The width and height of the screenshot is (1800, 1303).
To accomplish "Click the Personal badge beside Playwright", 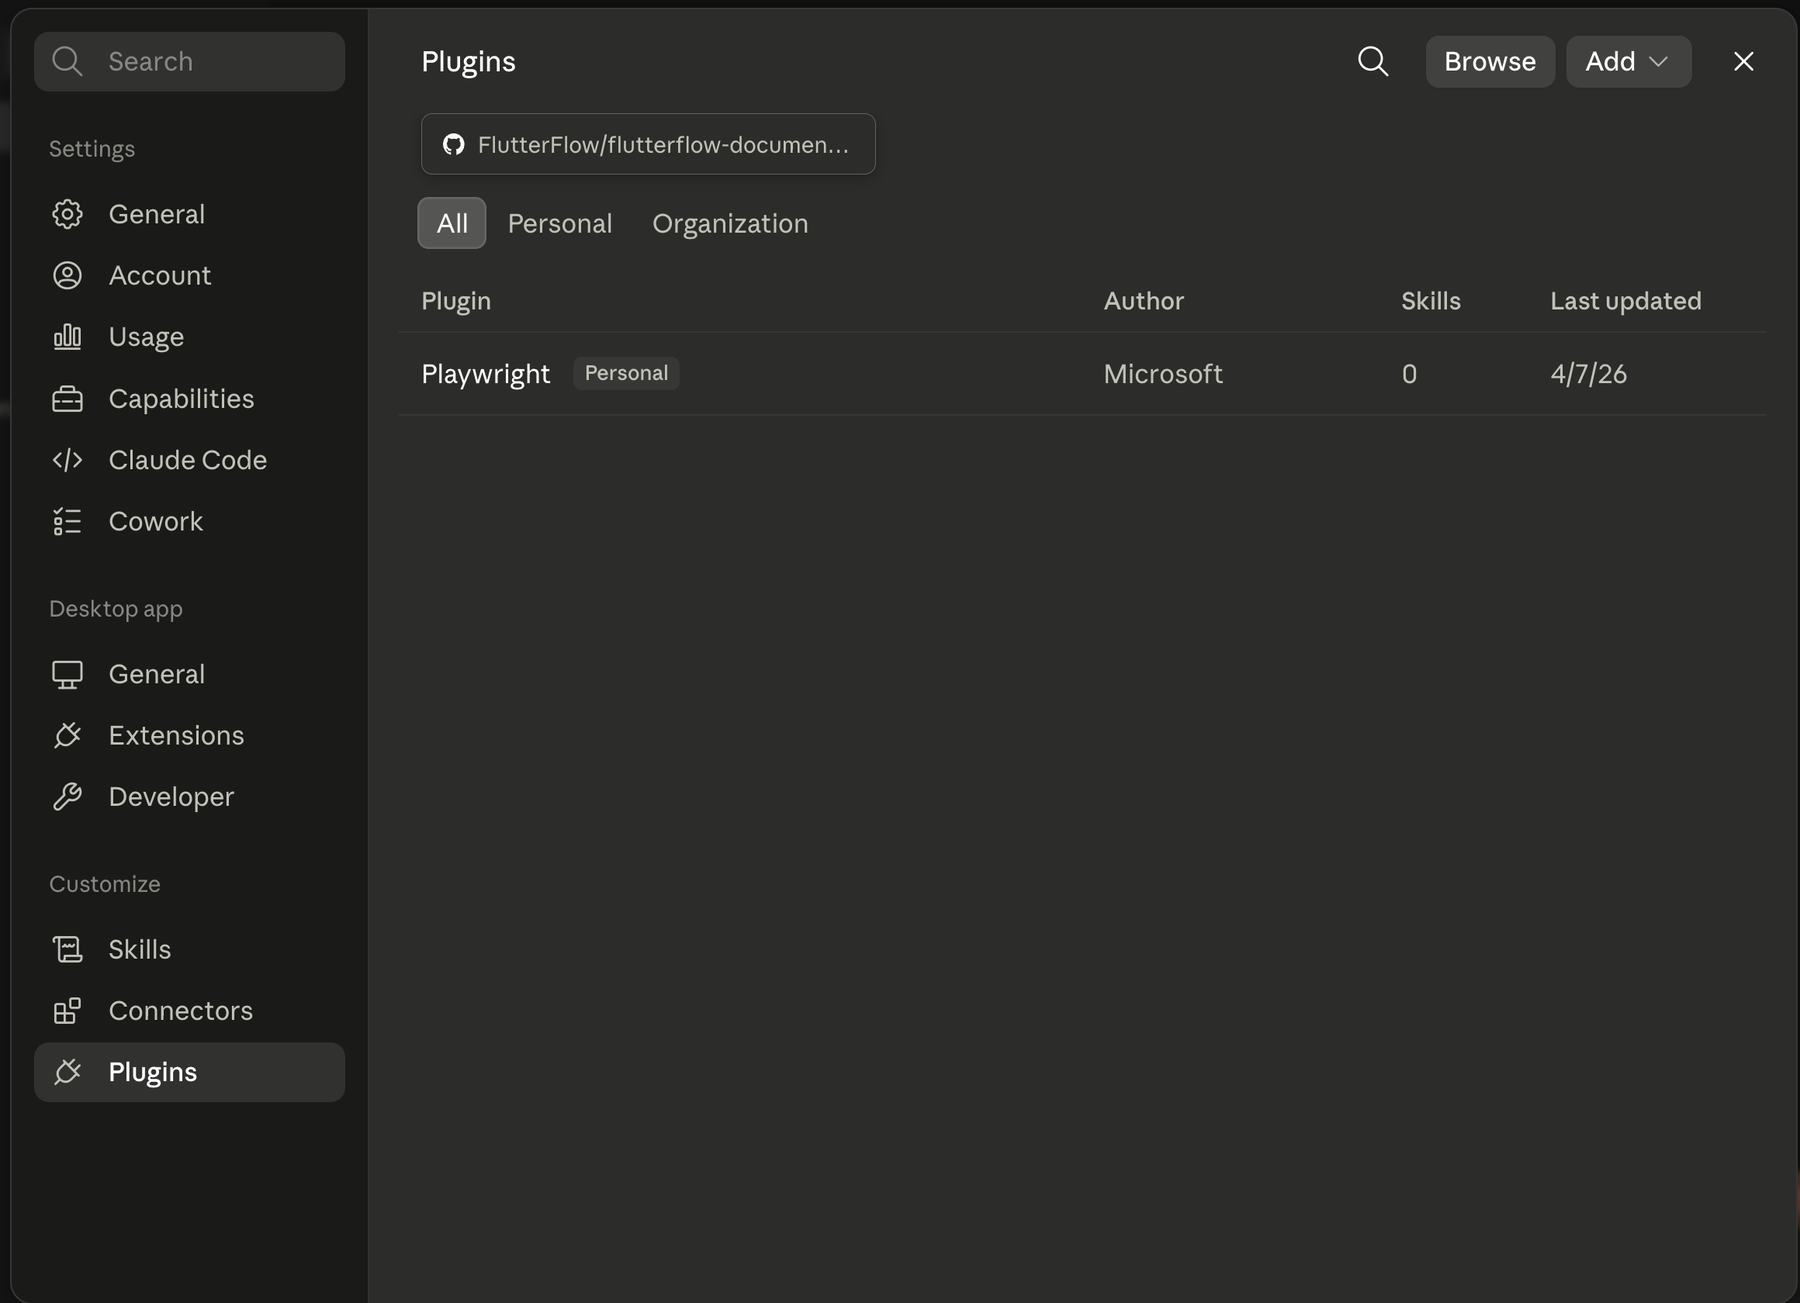I will [x=626, y=373].
